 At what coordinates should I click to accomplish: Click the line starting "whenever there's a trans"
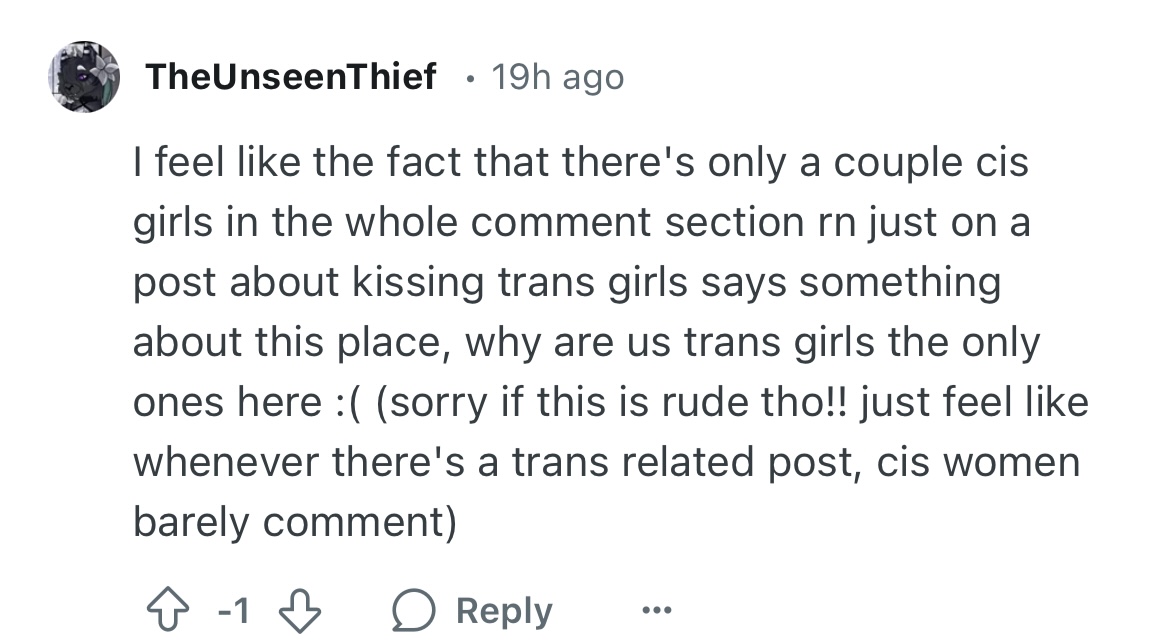click(606, 463)
